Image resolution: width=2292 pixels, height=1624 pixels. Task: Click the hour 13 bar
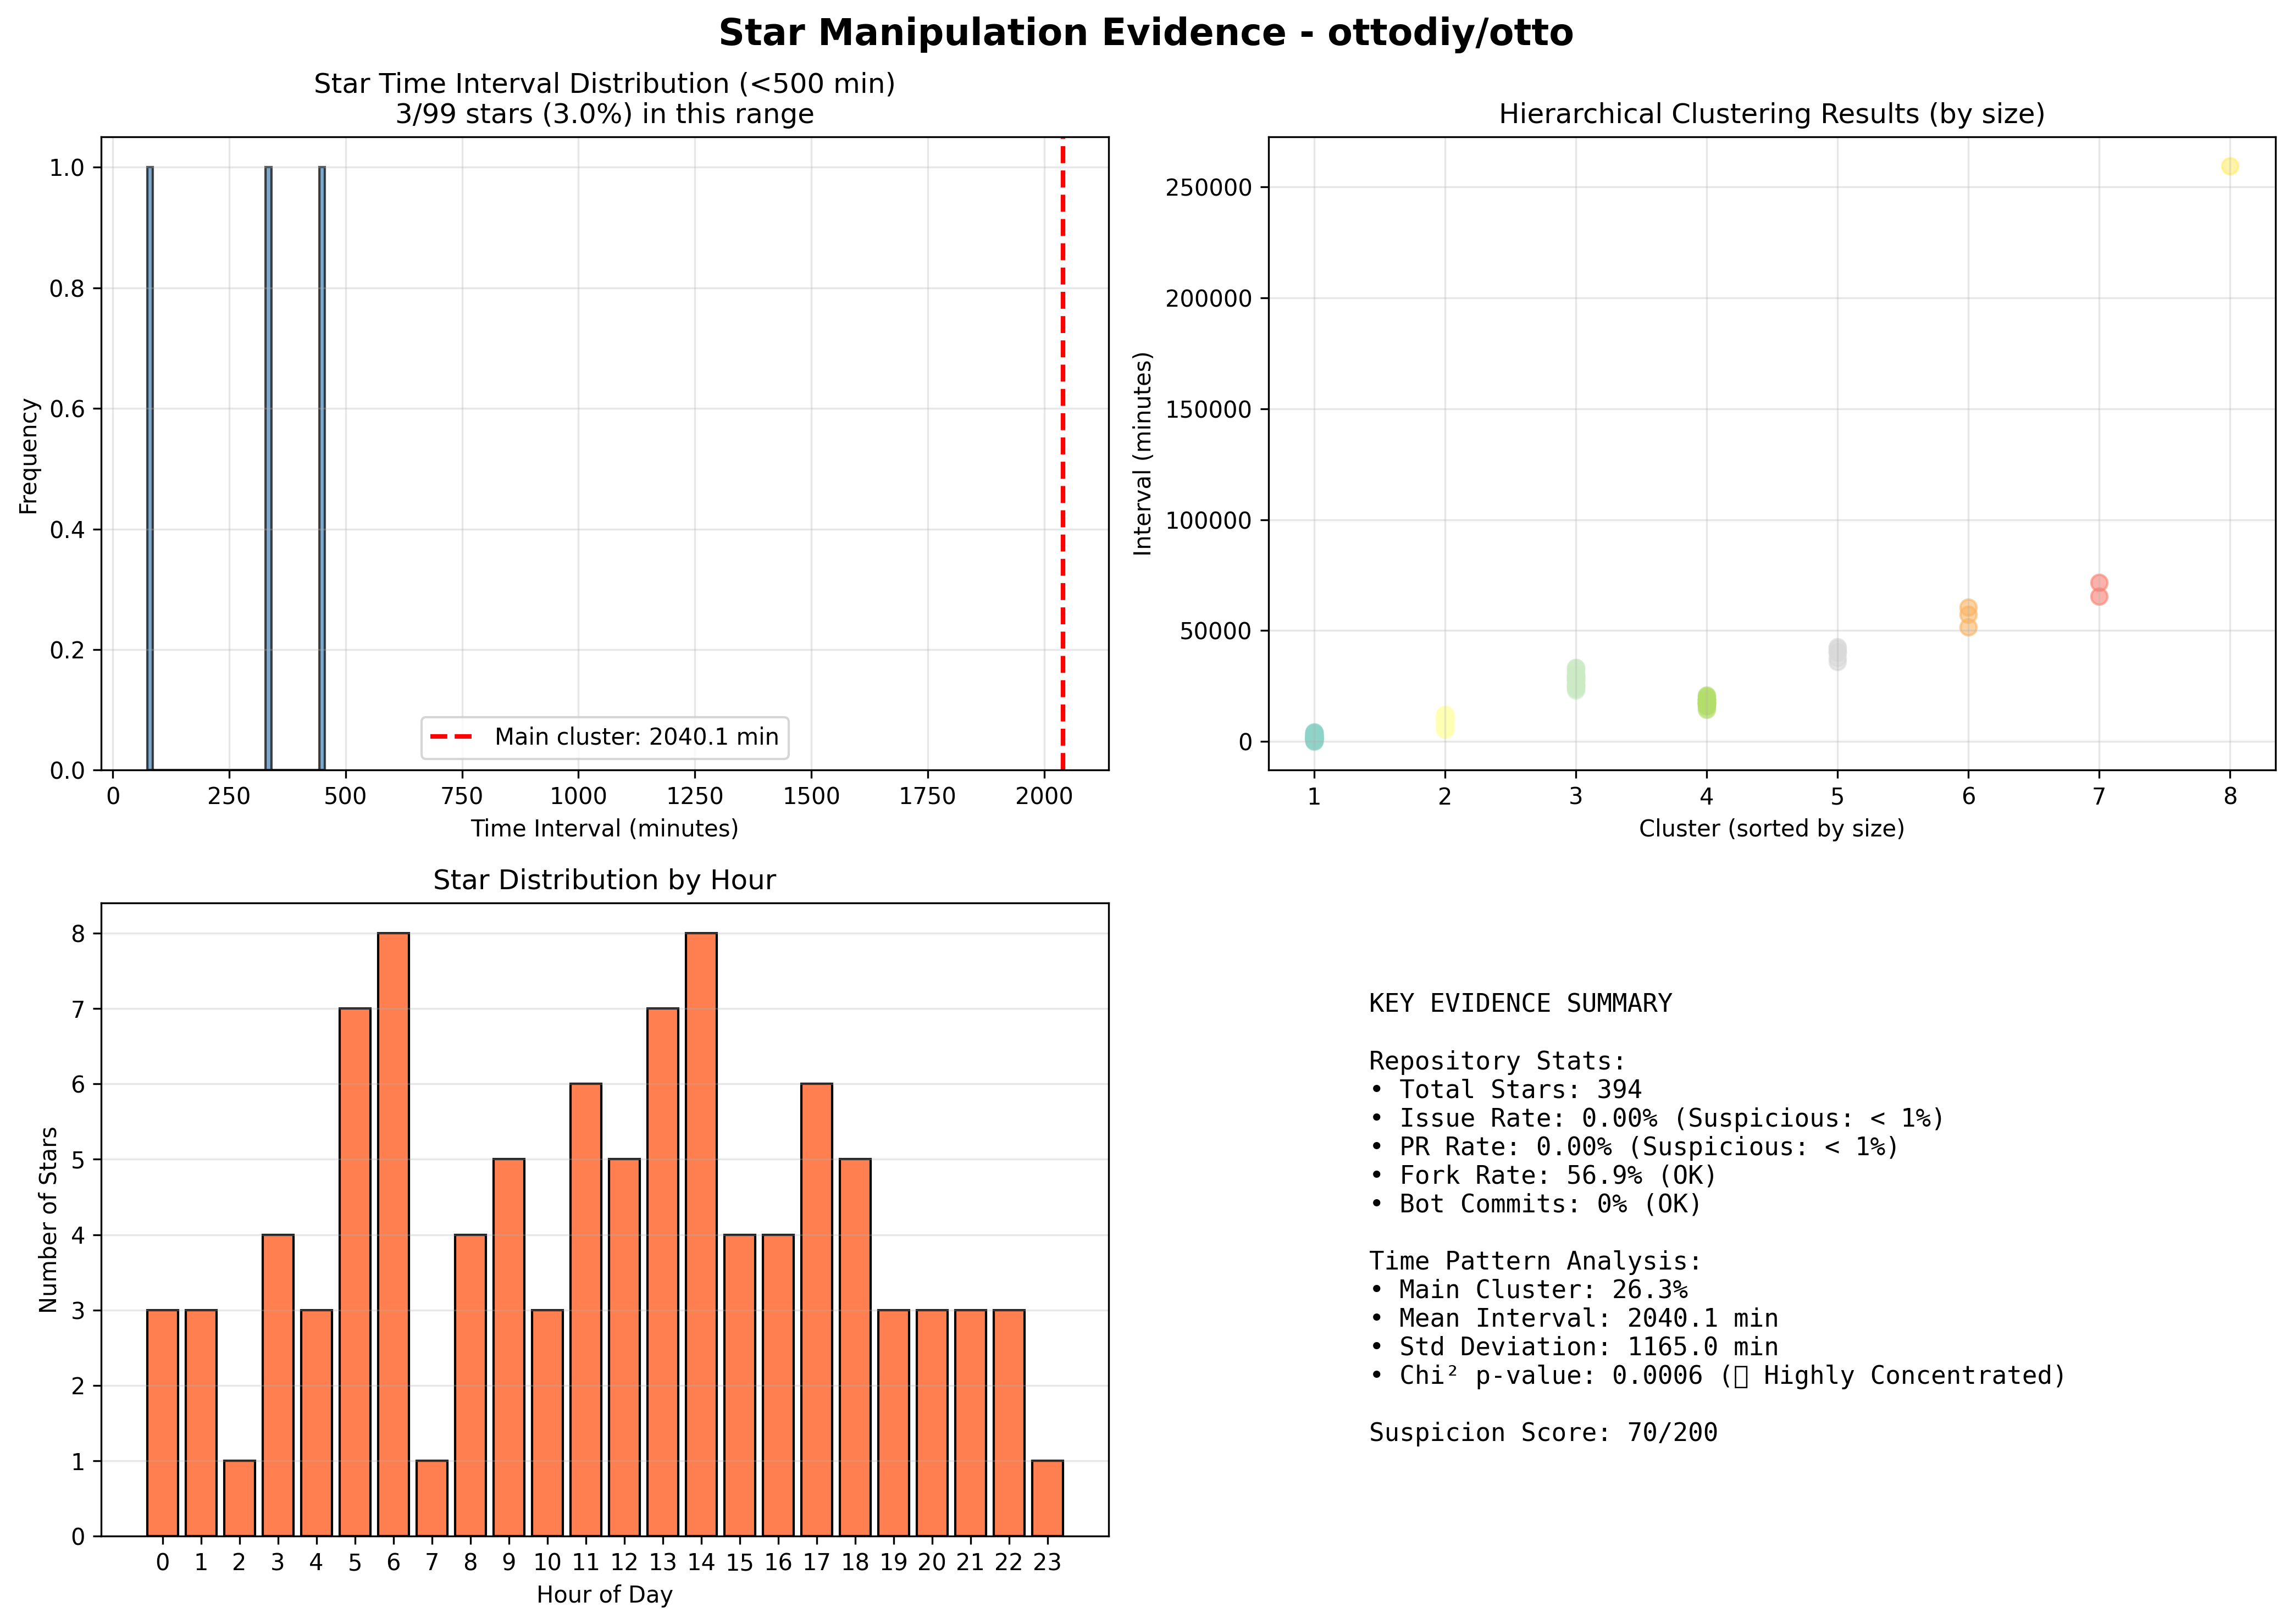[662, 1272]
